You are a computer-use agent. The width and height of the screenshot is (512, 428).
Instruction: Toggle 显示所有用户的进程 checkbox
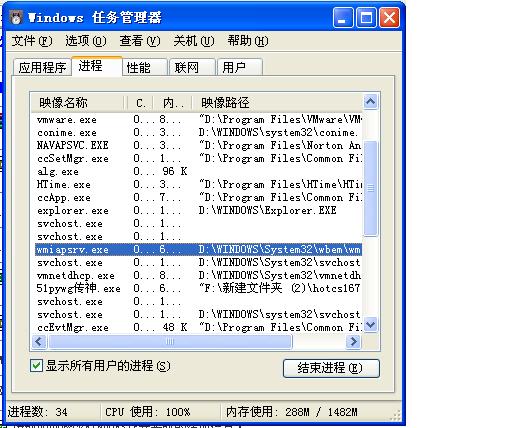[36, 366]
